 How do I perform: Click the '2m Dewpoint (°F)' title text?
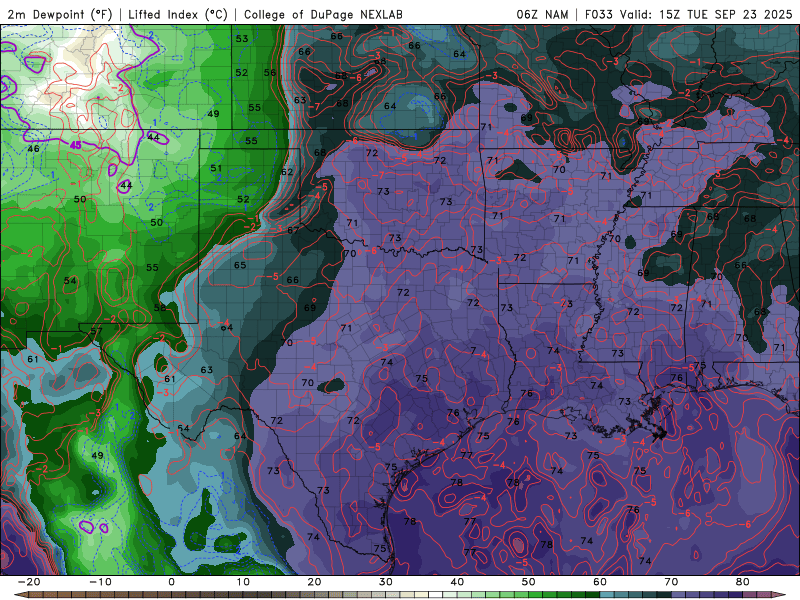click(60, 14)
